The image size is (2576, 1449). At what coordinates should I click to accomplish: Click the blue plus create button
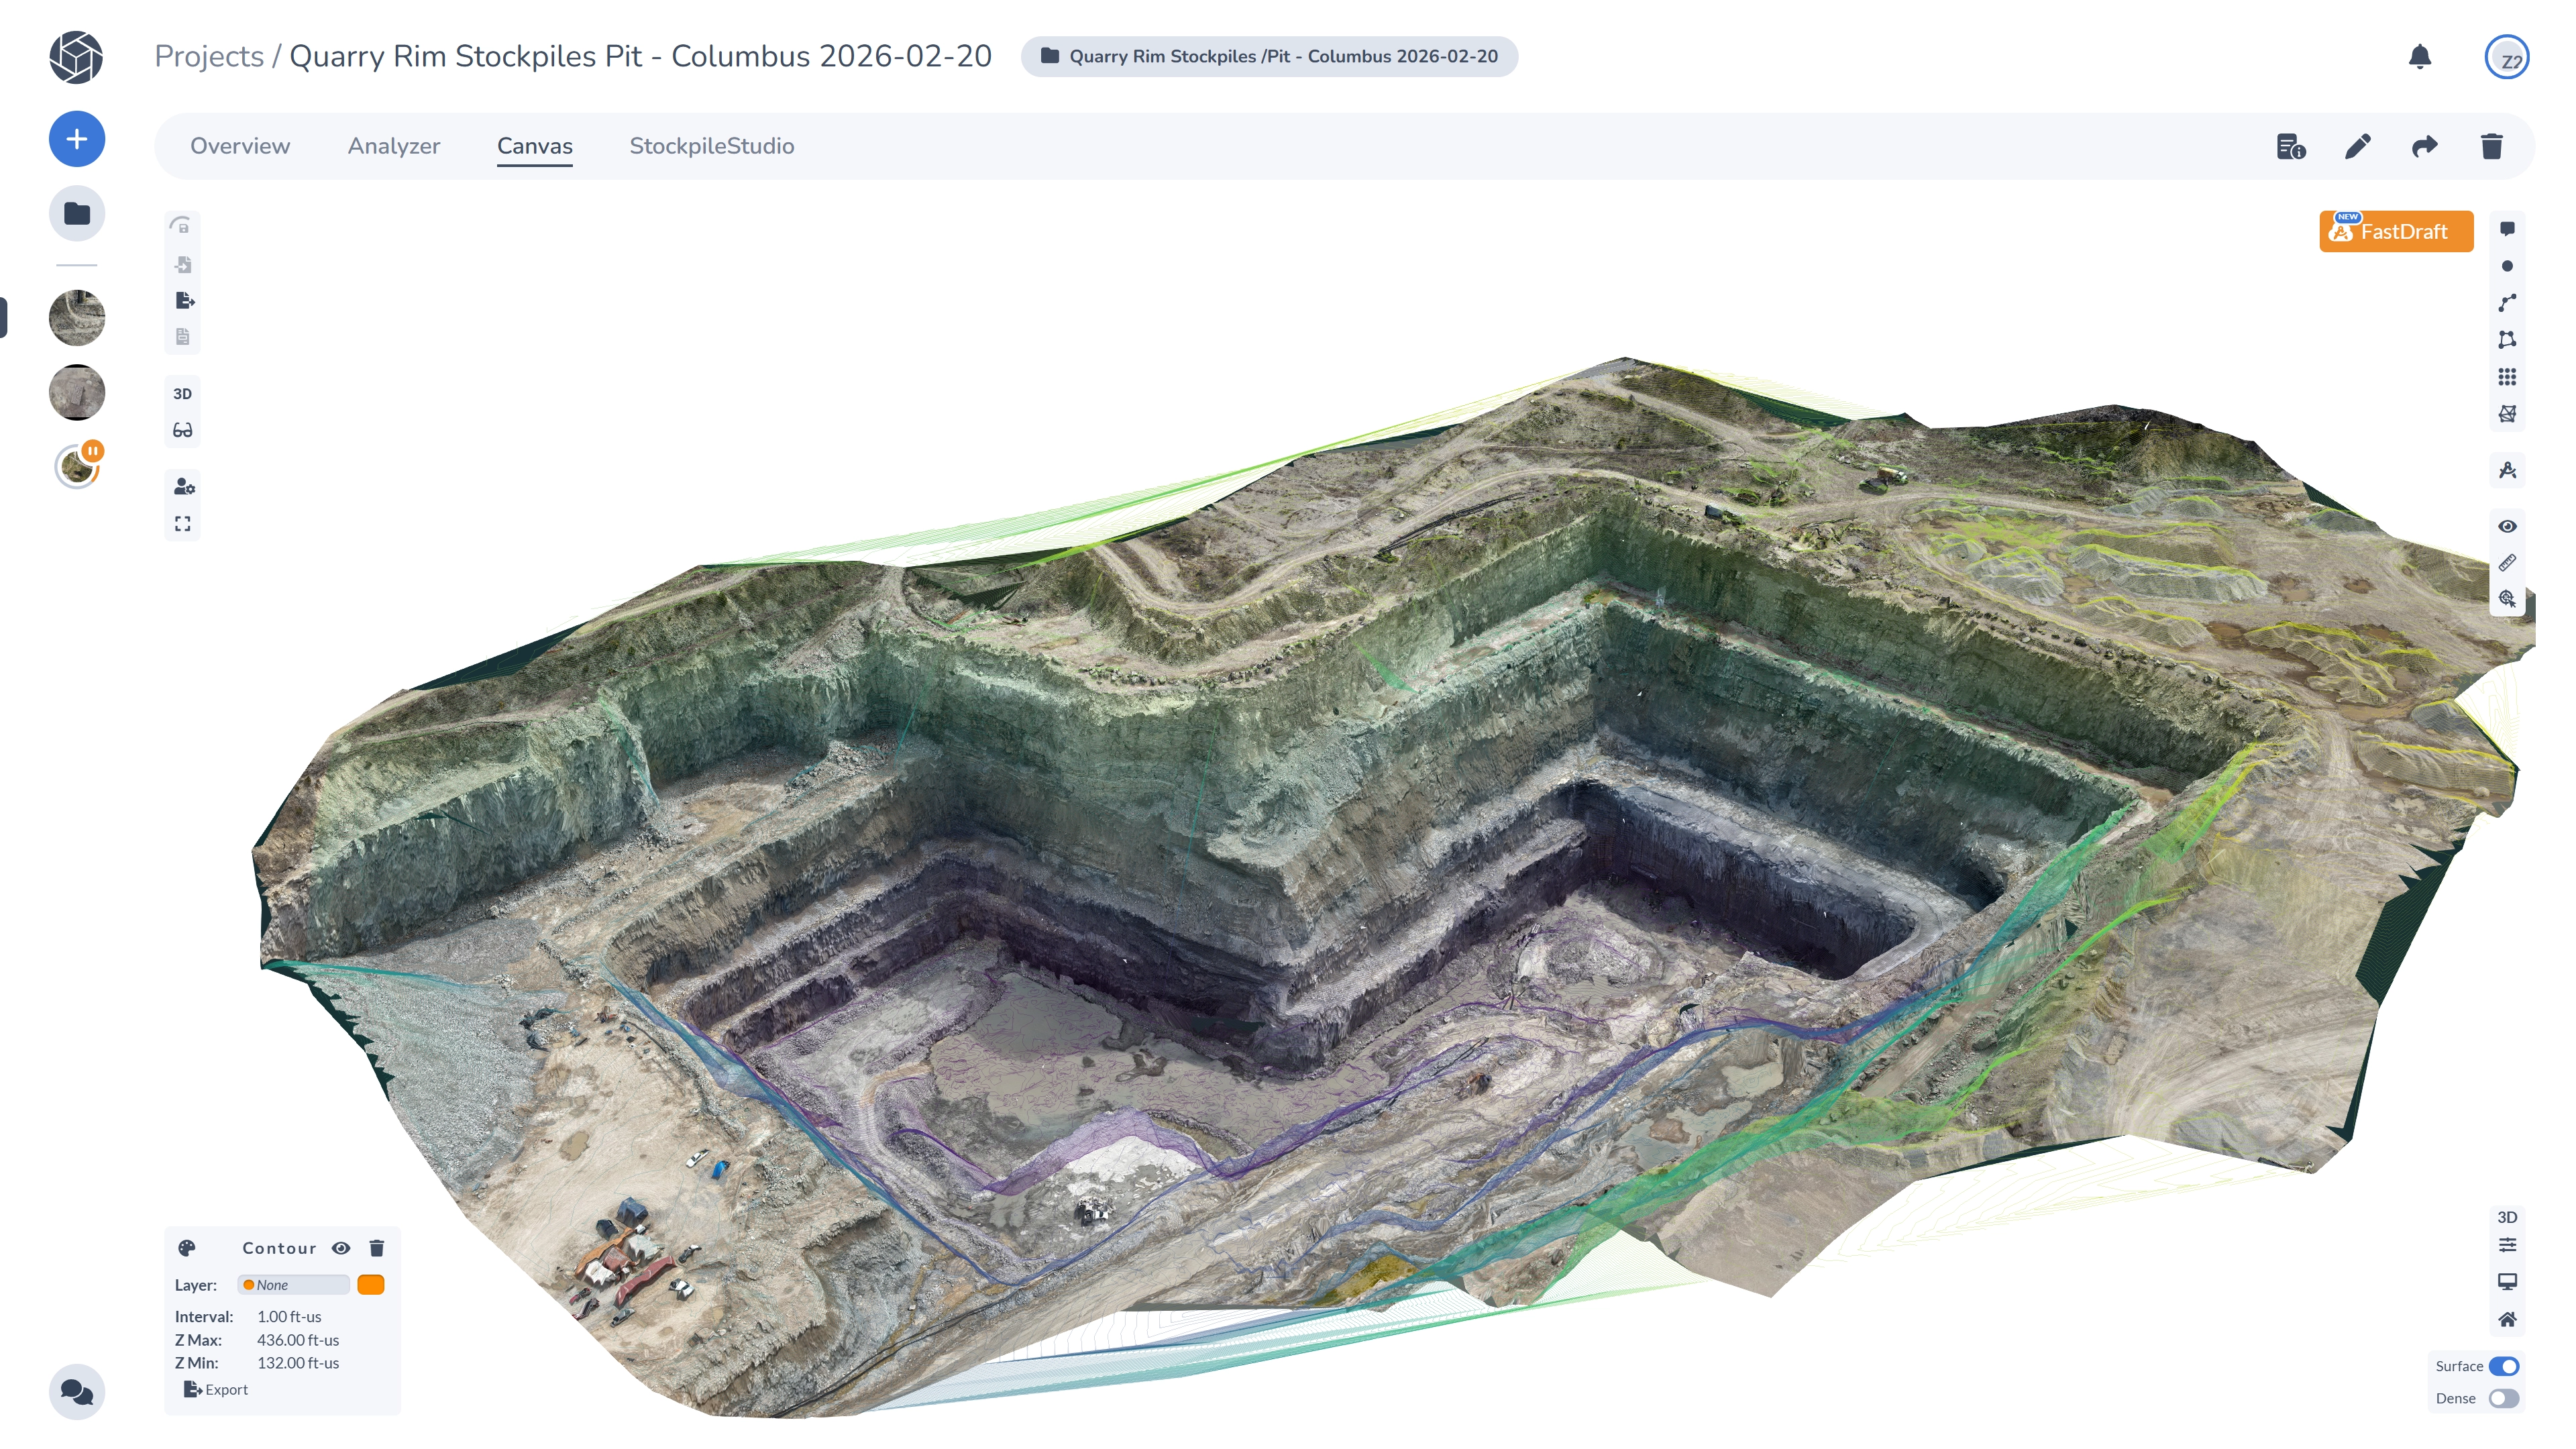pos(77,139)
